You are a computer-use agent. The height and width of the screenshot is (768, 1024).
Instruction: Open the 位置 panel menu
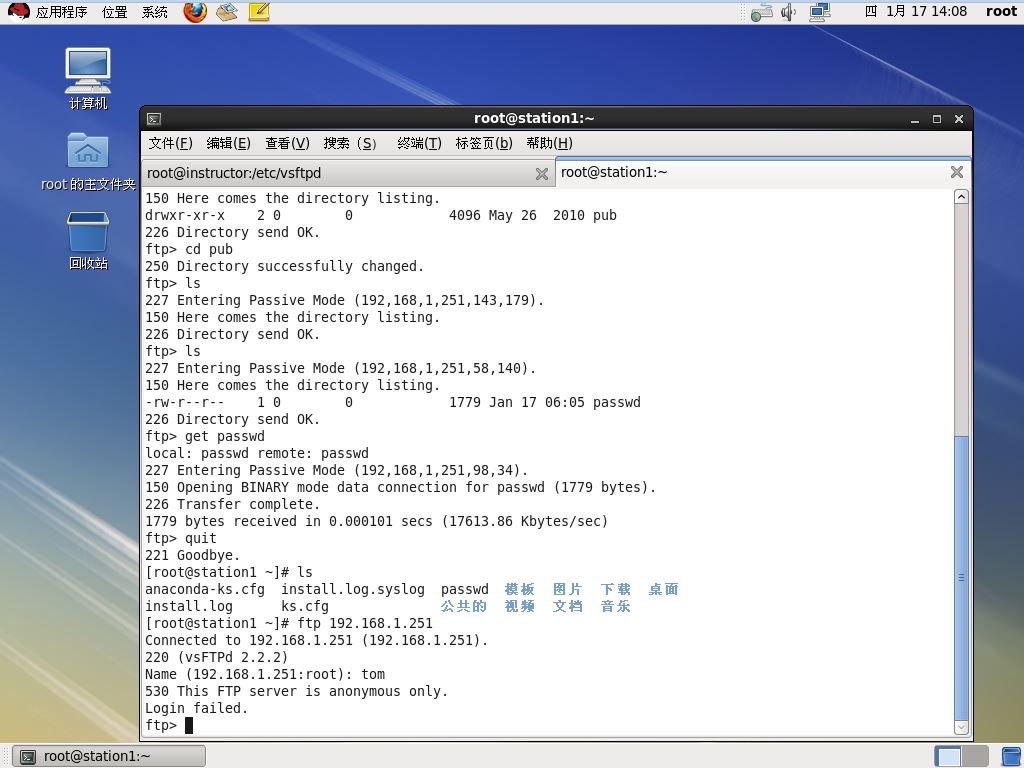coord(115,12)
